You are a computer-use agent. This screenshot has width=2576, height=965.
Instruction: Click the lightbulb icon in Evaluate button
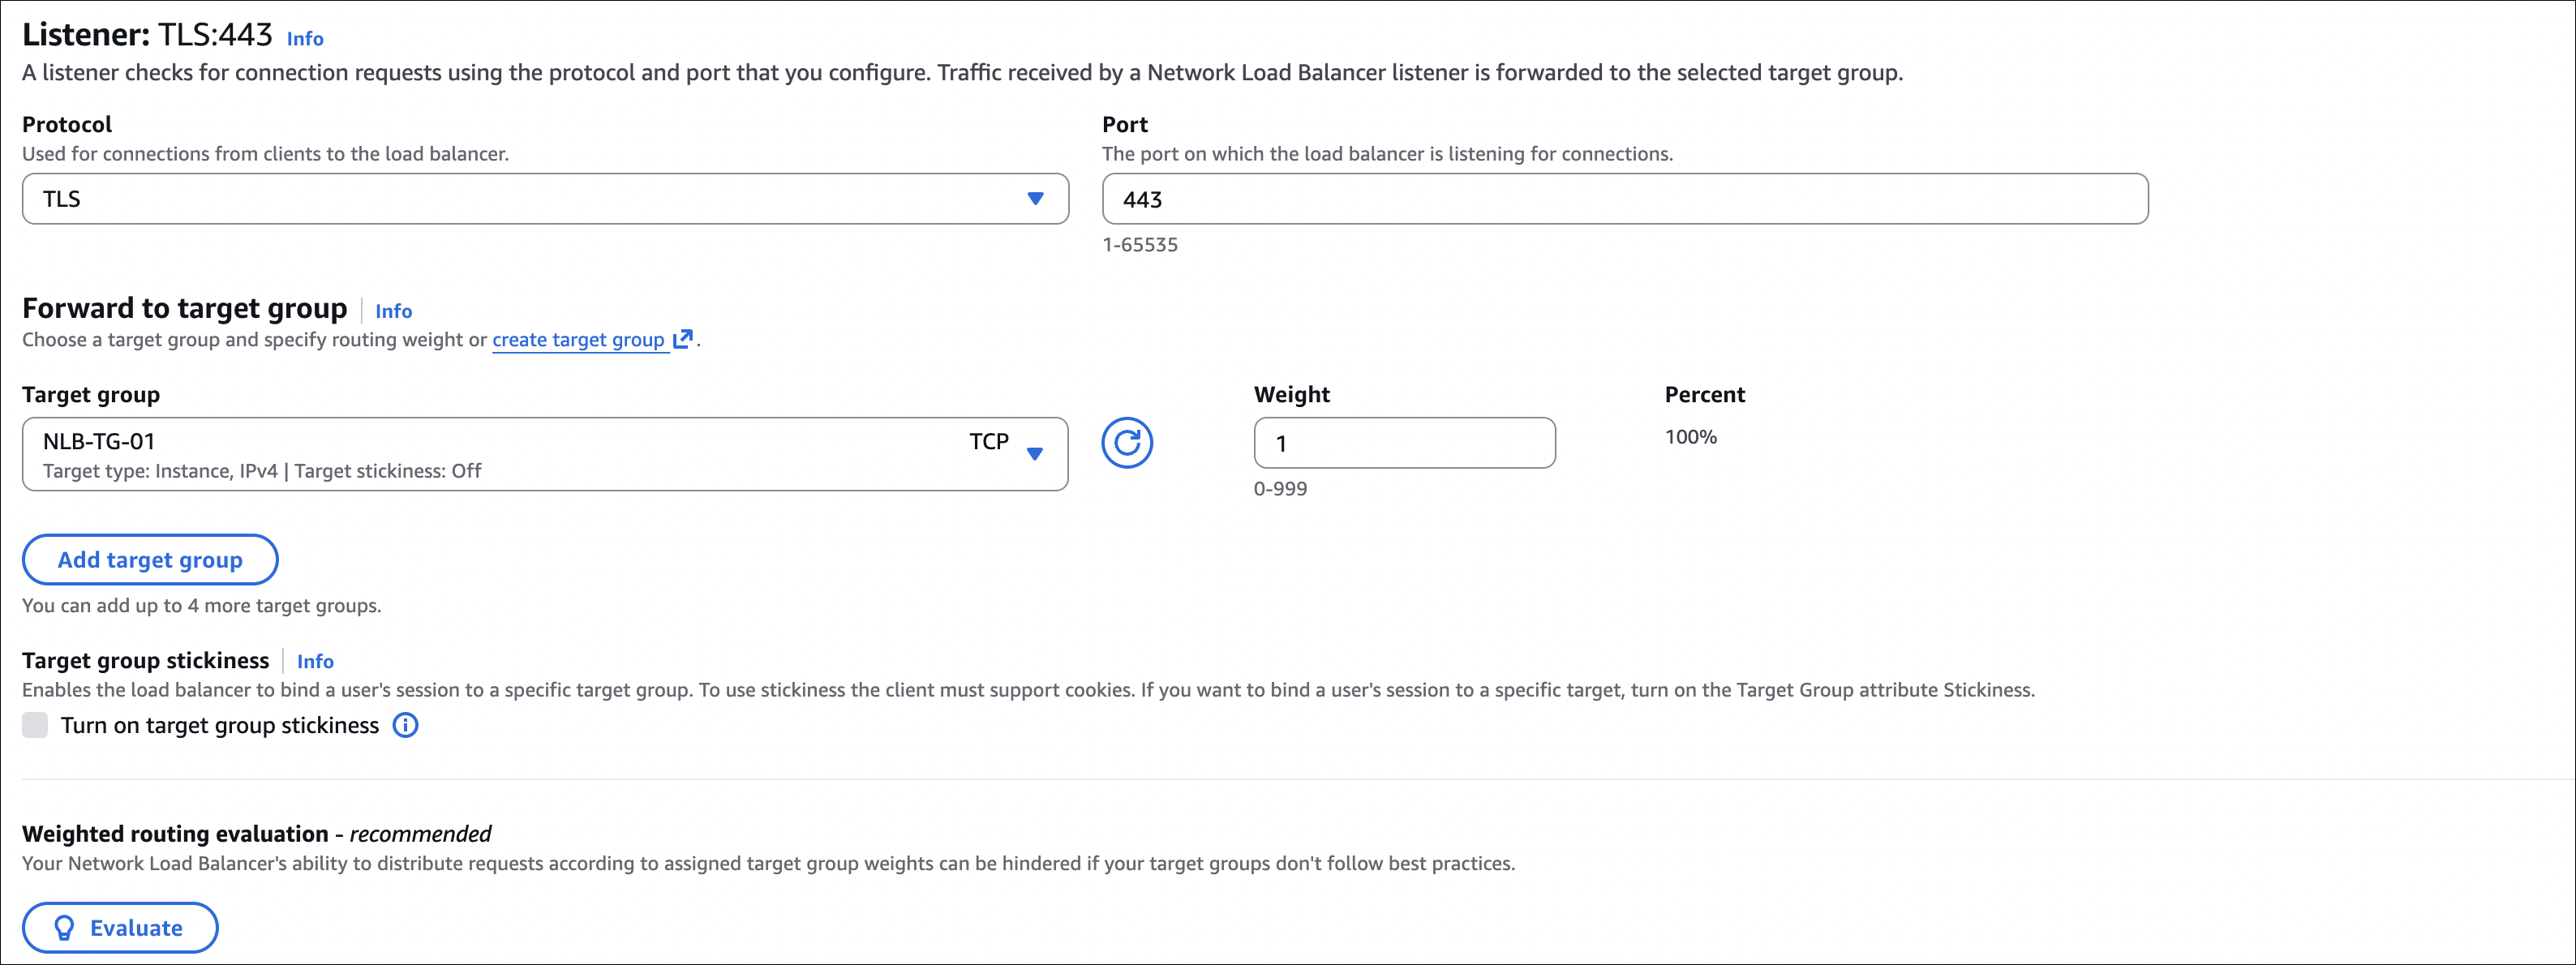(x=65, y=928)
